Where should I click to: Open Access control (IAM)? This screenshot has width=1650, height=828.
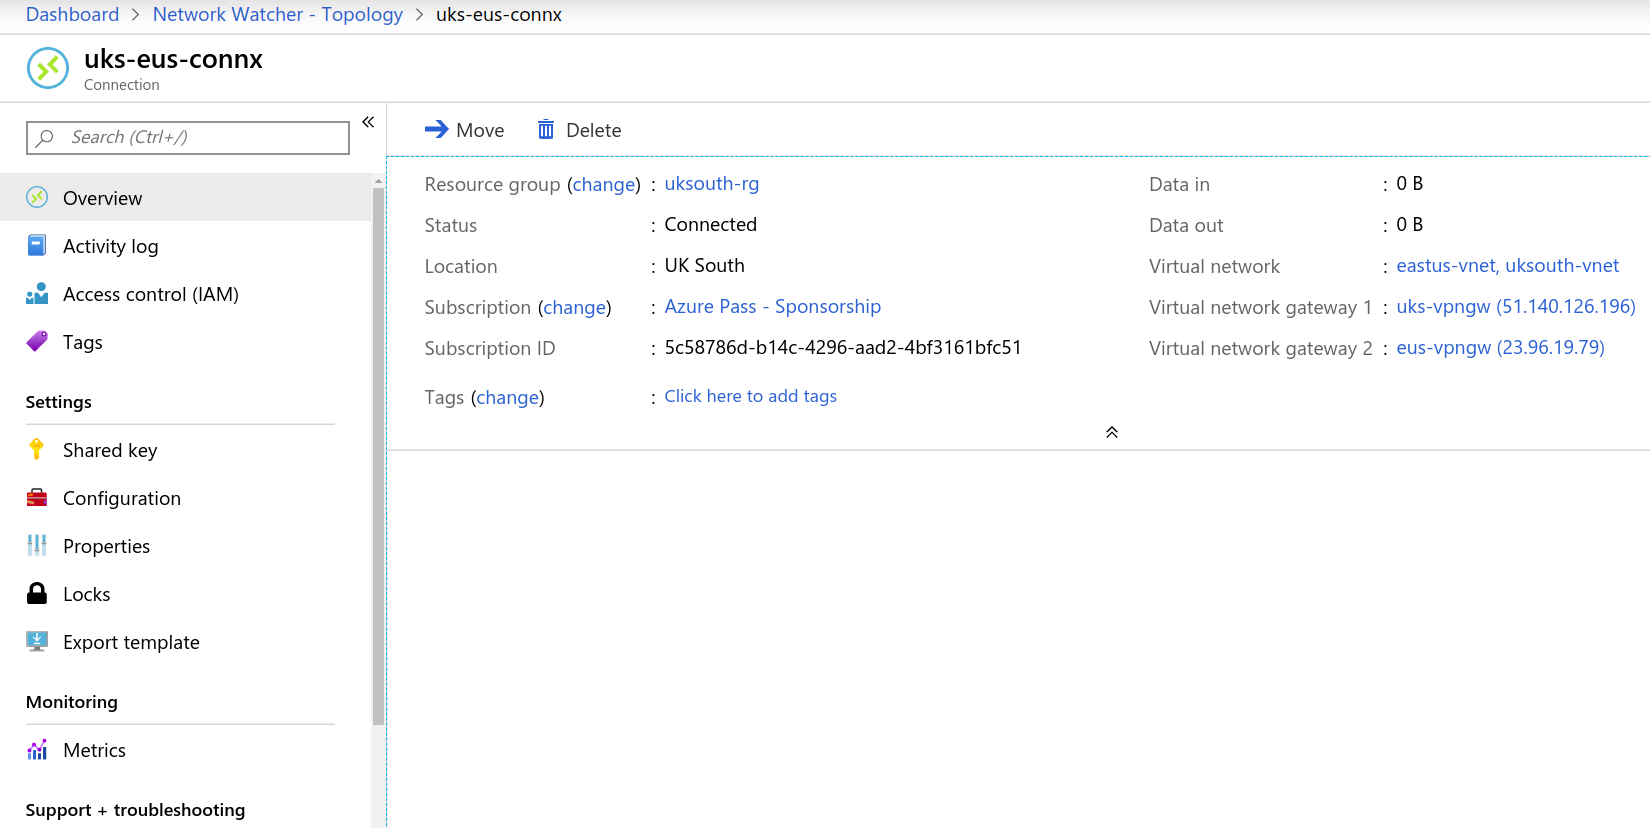[x=186, y=293]
